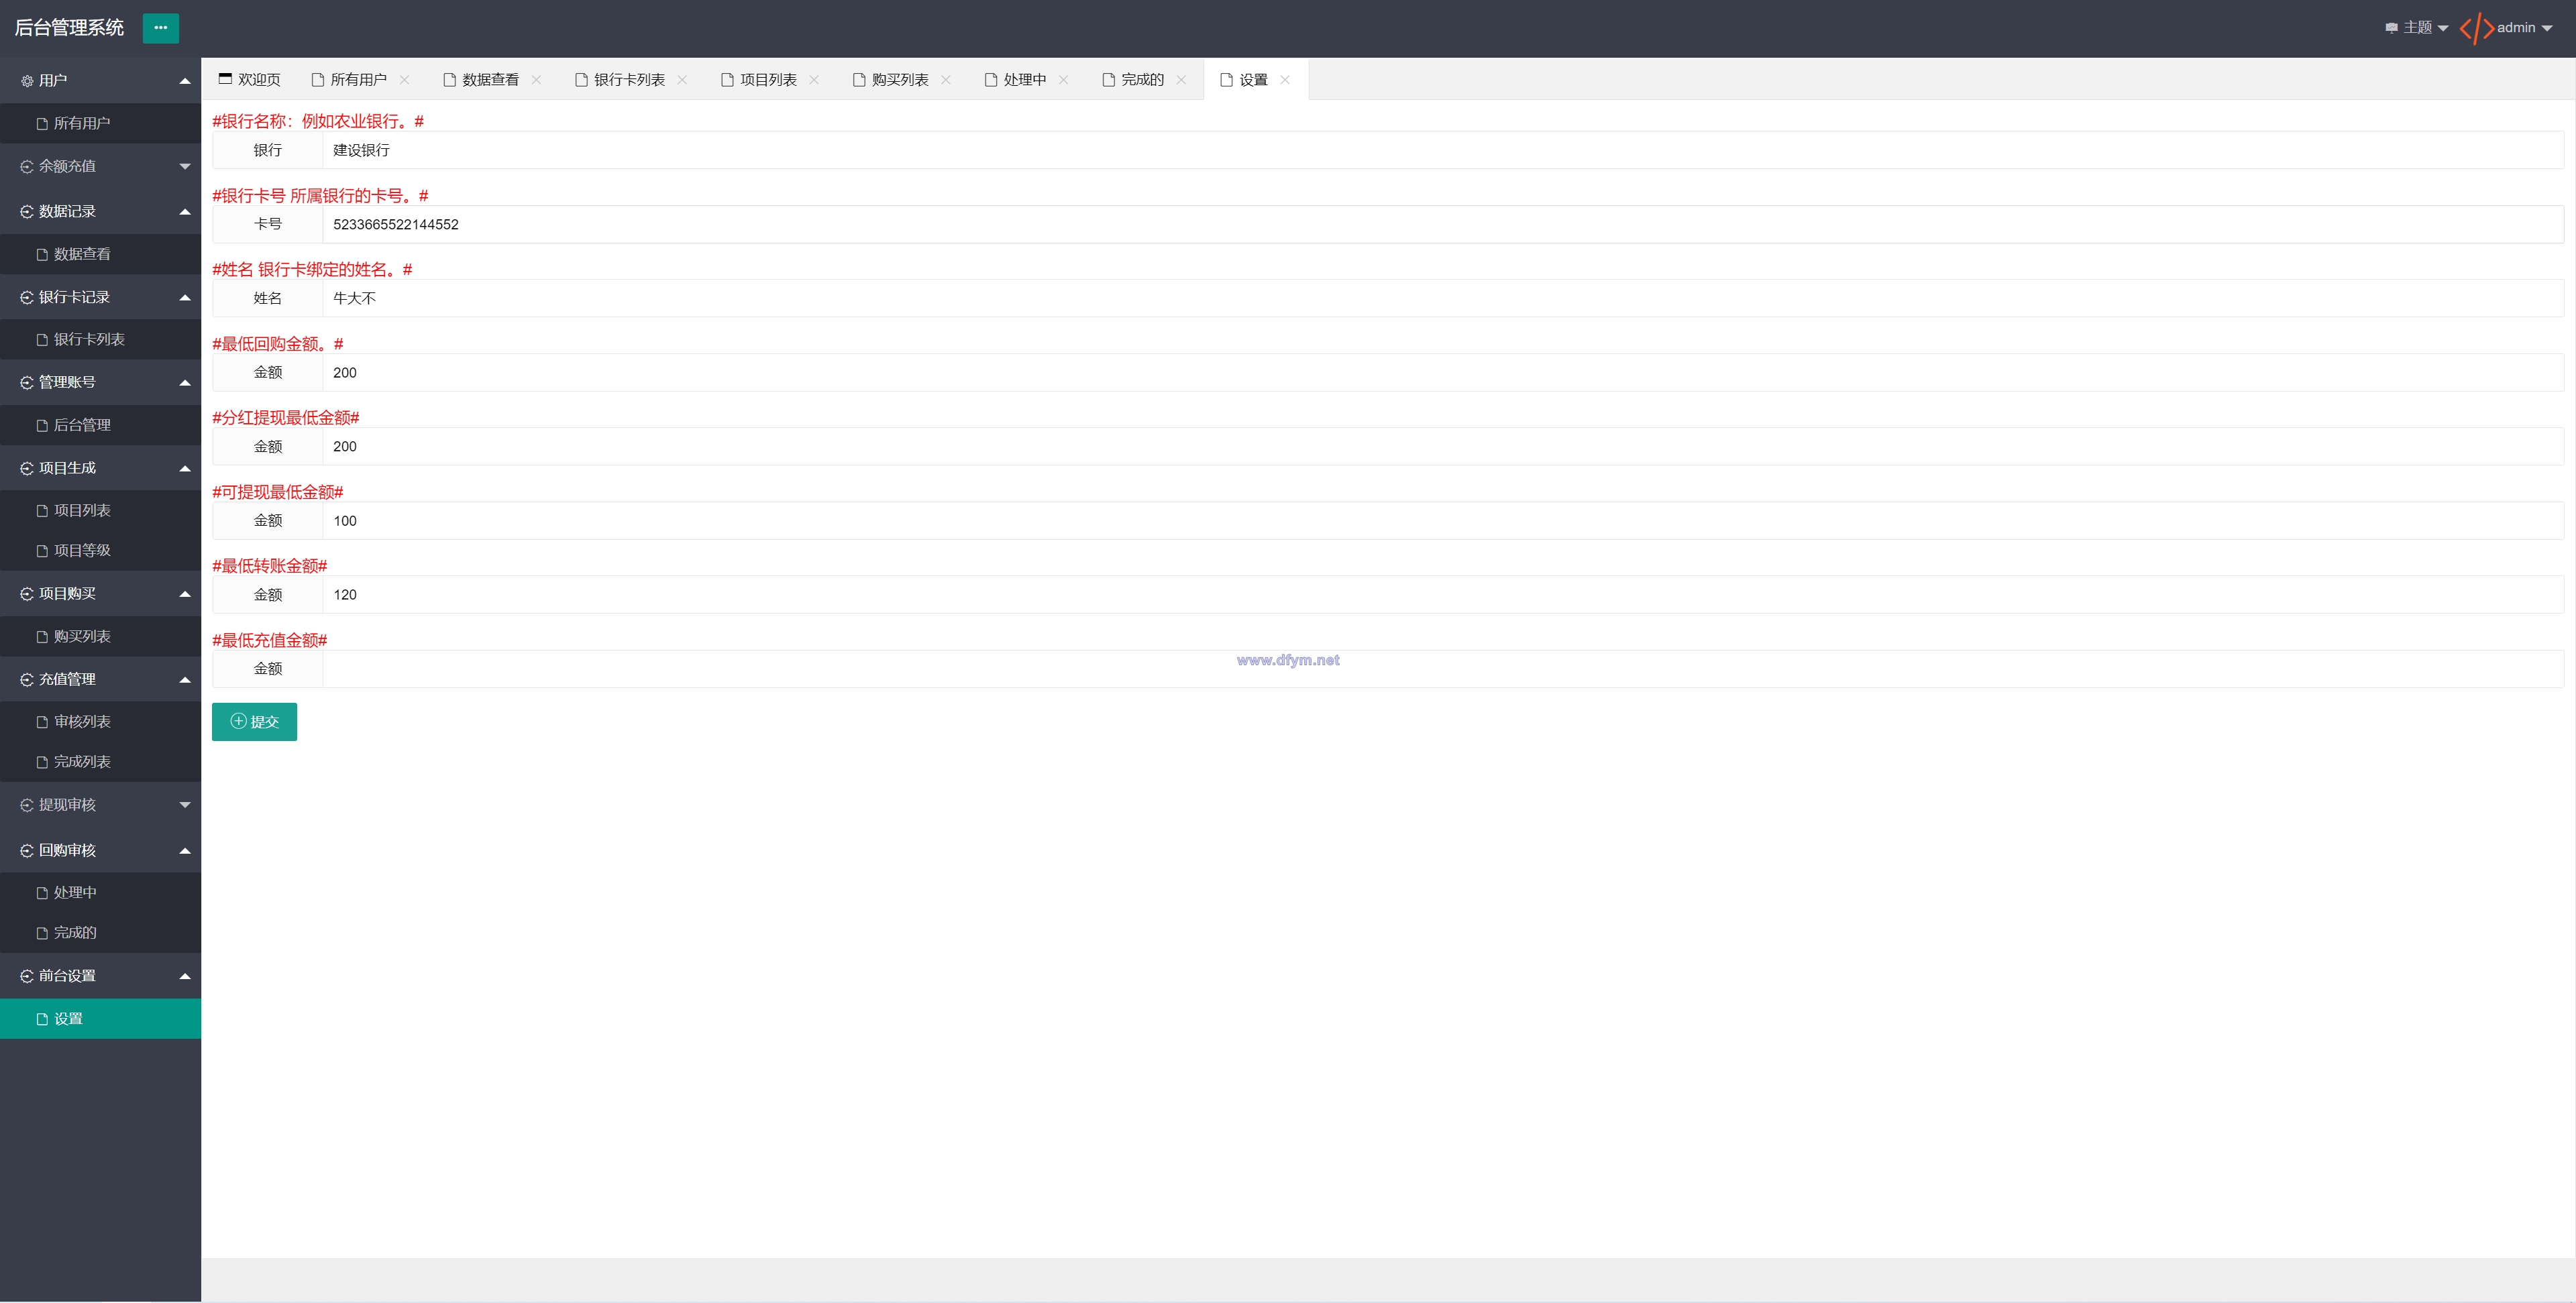Image resolution: width=2576 pixels, height=1303 pixels.
Task: Open 完成列表 in the sidebar
Action: [x=100, y=762]
